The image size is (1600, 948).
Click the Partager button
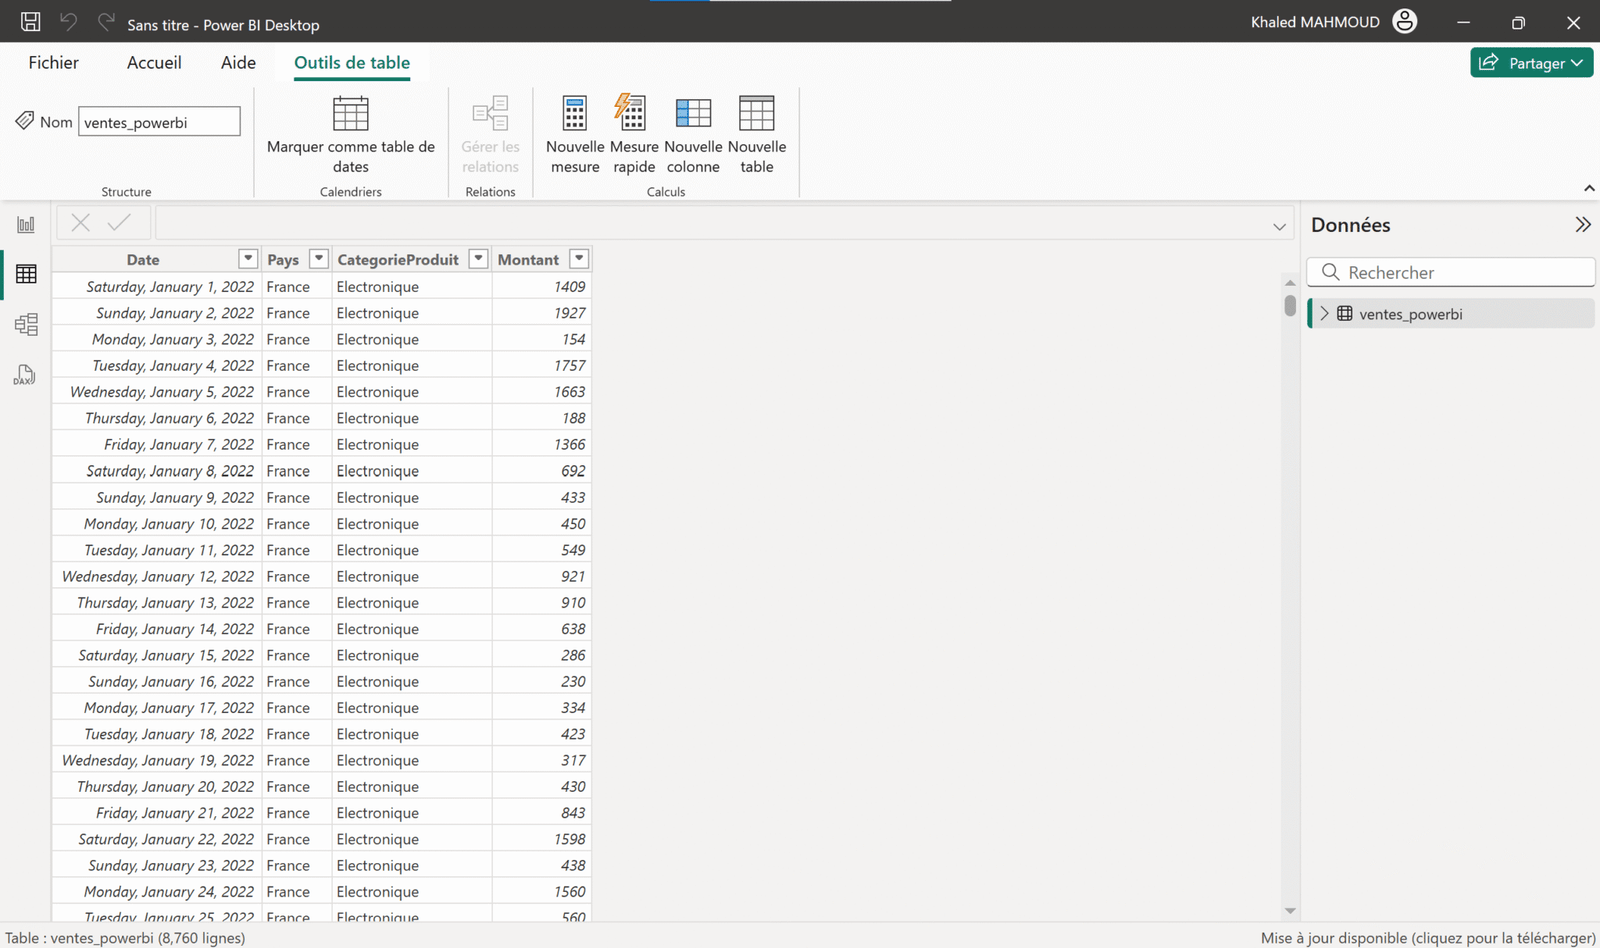[x=1531, y=62]
